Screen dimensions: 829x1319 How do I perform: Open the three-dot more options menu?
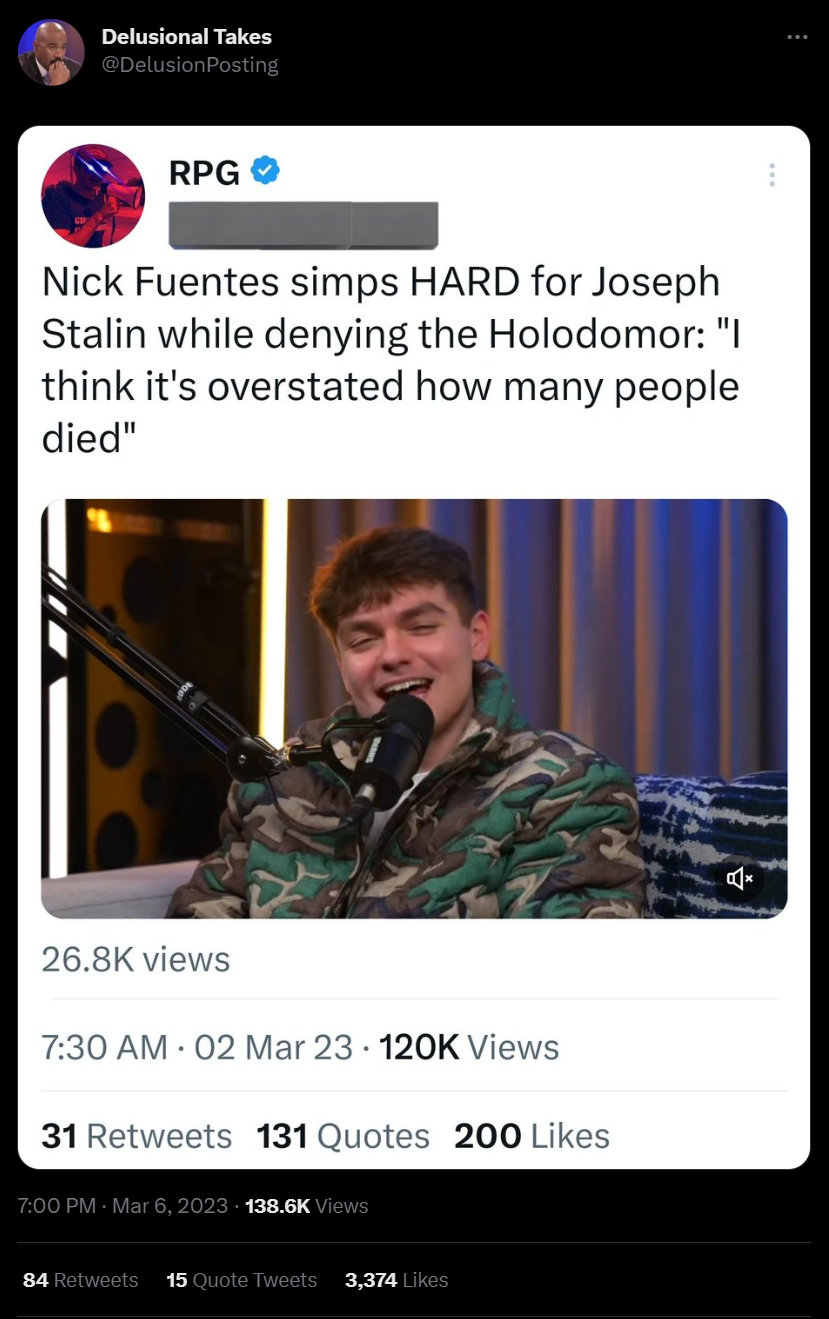[796, 38]
